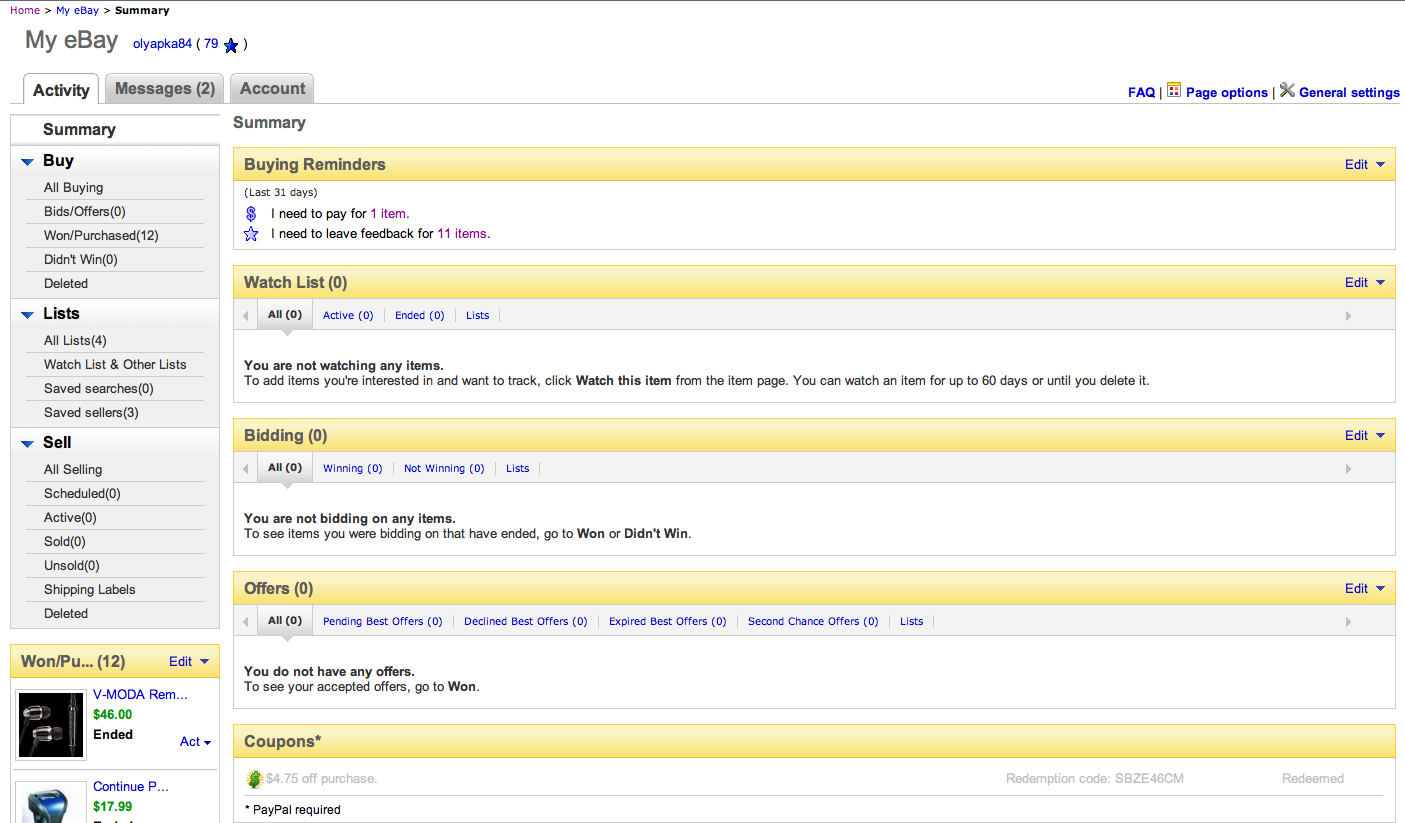
Task: Click the '11 items' feedback link
Action: click(462, 234)
